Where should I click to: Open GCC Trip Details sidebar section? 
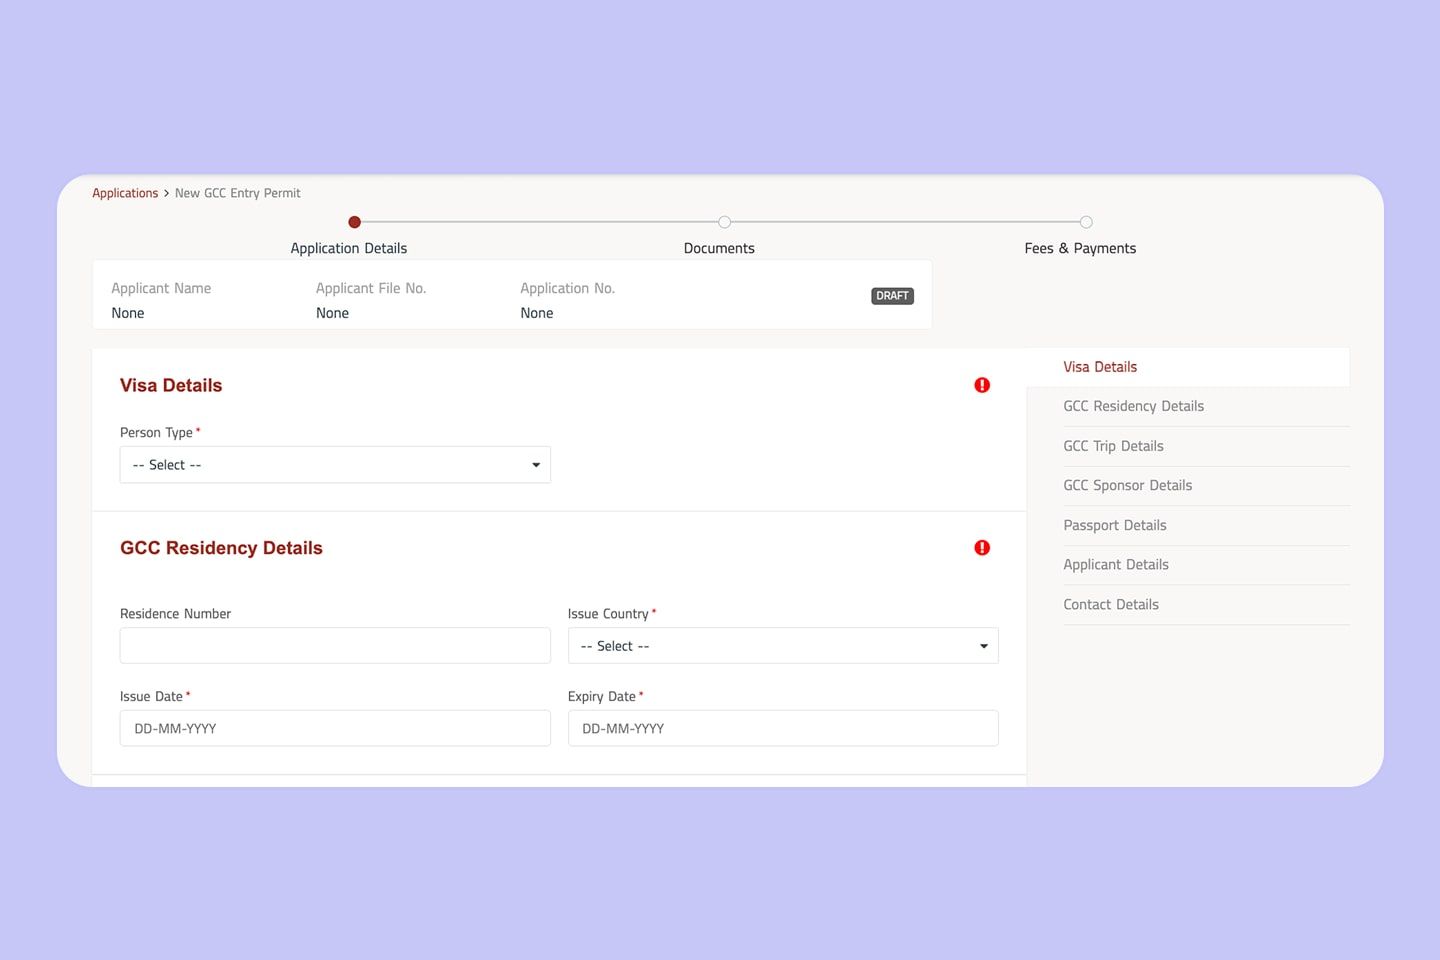coord(1113,446)
